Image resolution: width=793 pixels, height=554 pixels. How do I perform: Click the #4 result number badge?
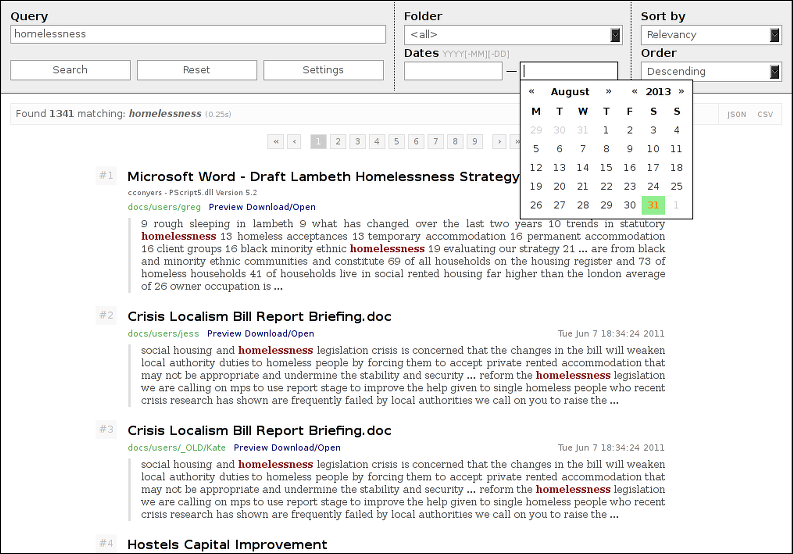(106, 543)
